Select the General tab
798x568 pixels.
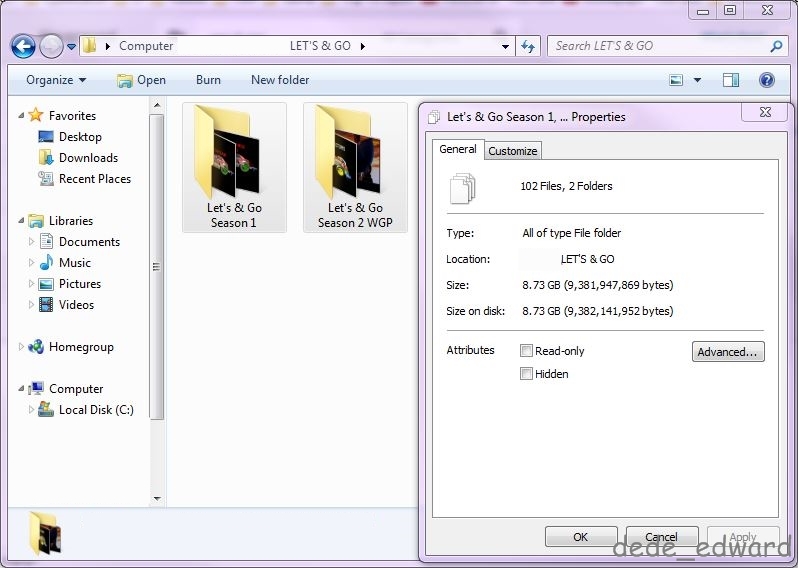click(x=458, y=149)
